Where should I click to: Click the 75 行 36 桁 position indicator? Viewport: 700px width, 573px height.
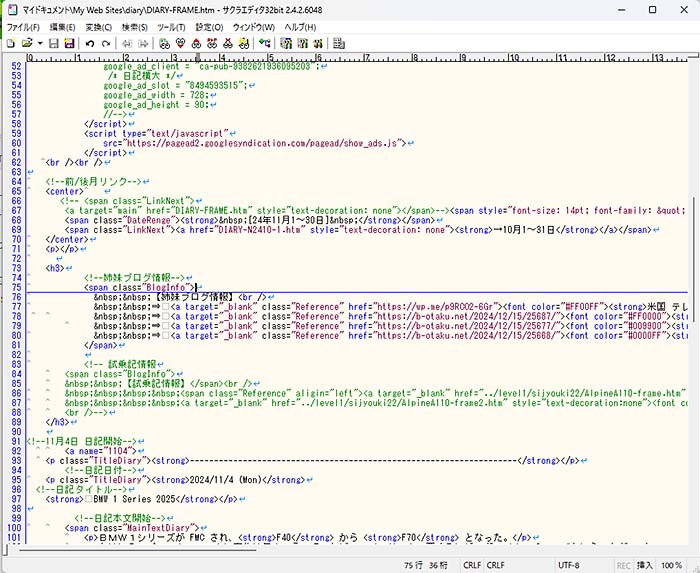426,565
